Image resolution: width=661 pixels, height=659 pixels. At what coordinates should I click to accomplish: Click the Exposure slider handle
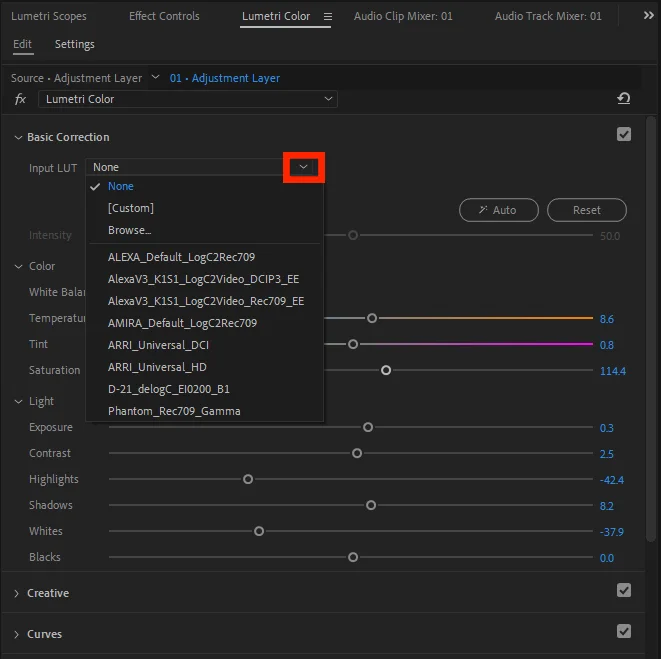point(368,428)
